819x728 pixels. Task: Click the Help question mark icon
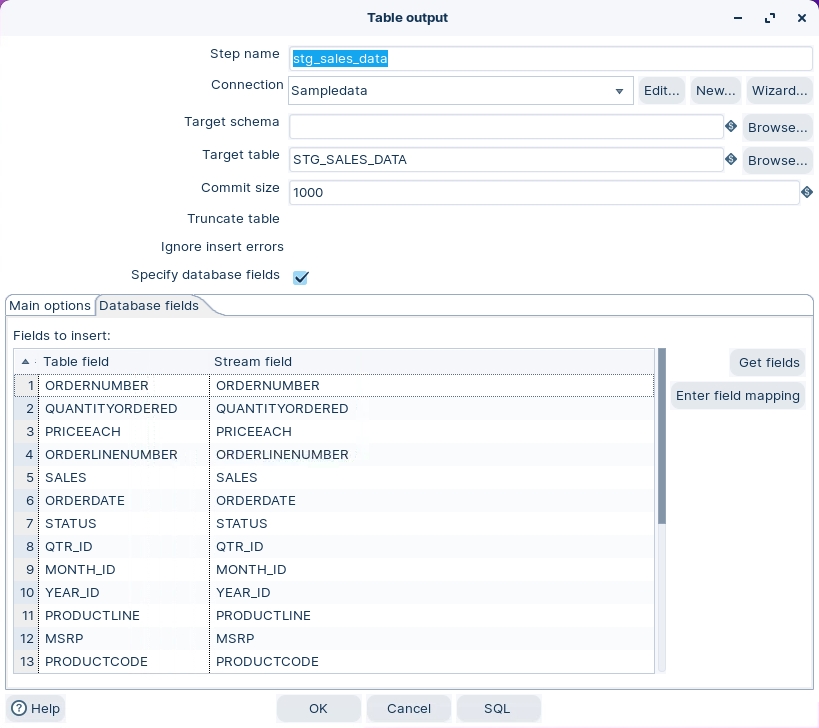point(19,708)
